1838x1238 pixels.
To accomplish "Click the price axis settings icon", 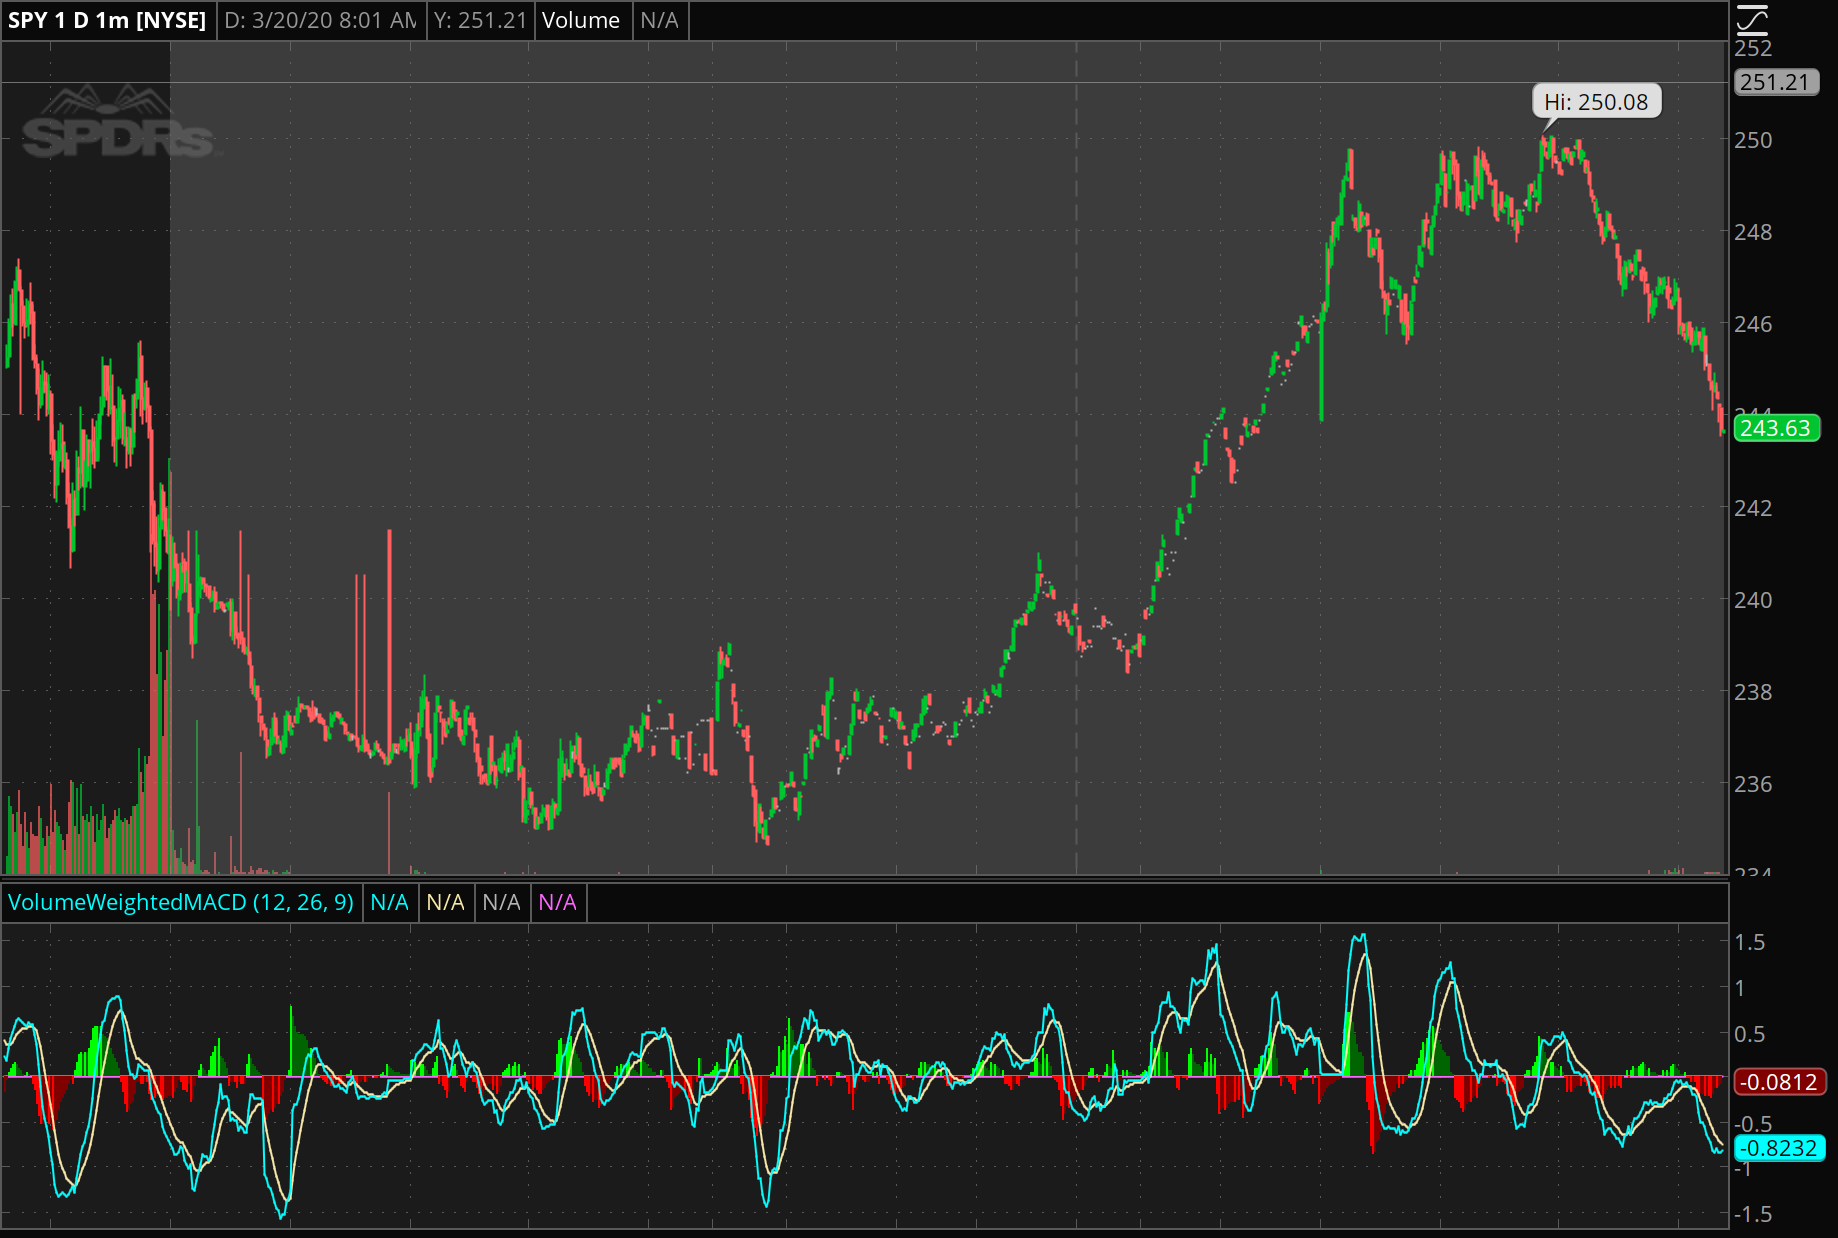I will pyautogui.click(x=1752, y=19).
